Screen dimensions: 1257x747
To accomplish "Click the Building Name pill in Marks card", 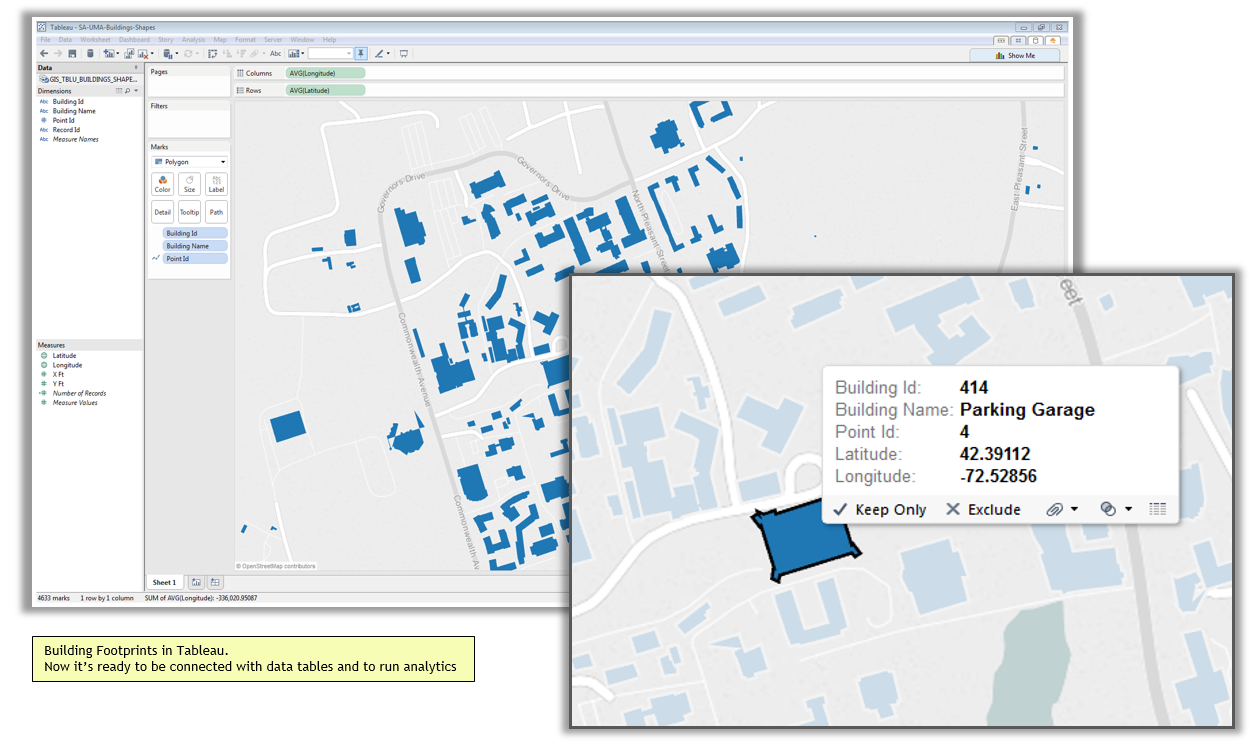I will click(195, 246).
